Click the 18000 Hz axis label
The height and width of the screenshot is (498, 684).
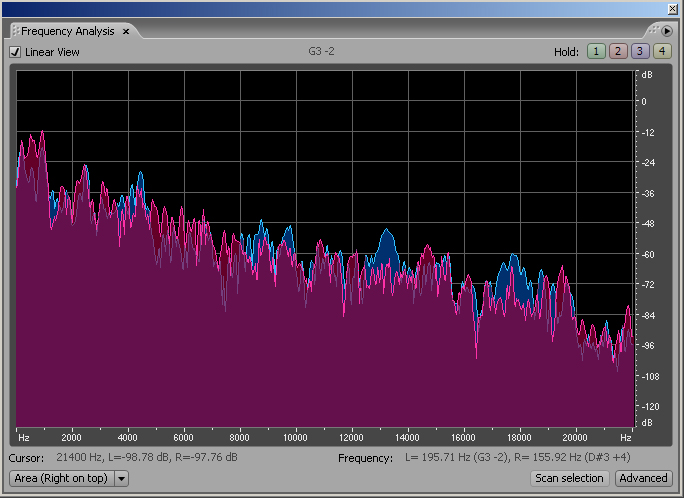(519, 437)
